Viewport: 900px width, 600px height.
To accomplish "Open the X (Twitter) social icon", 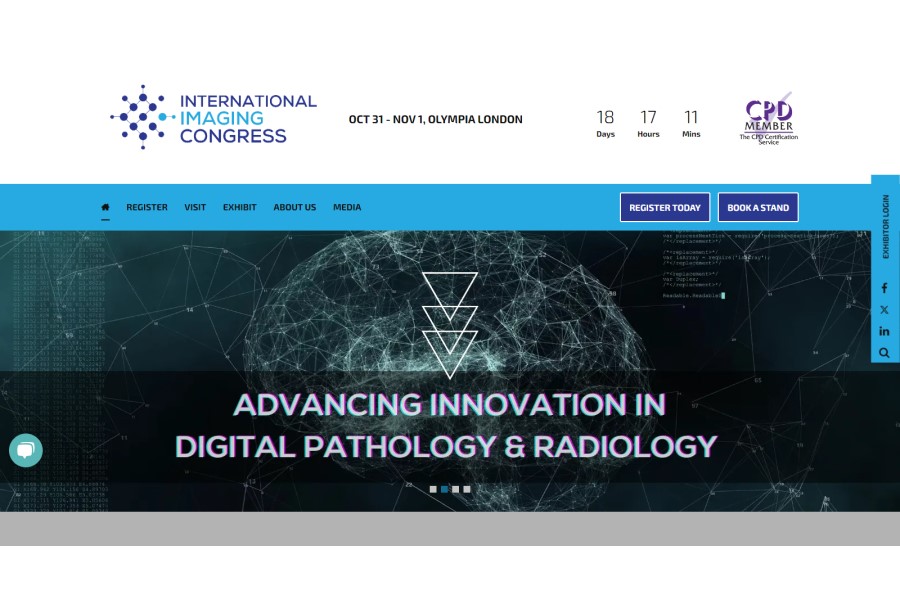I will 884,309.
